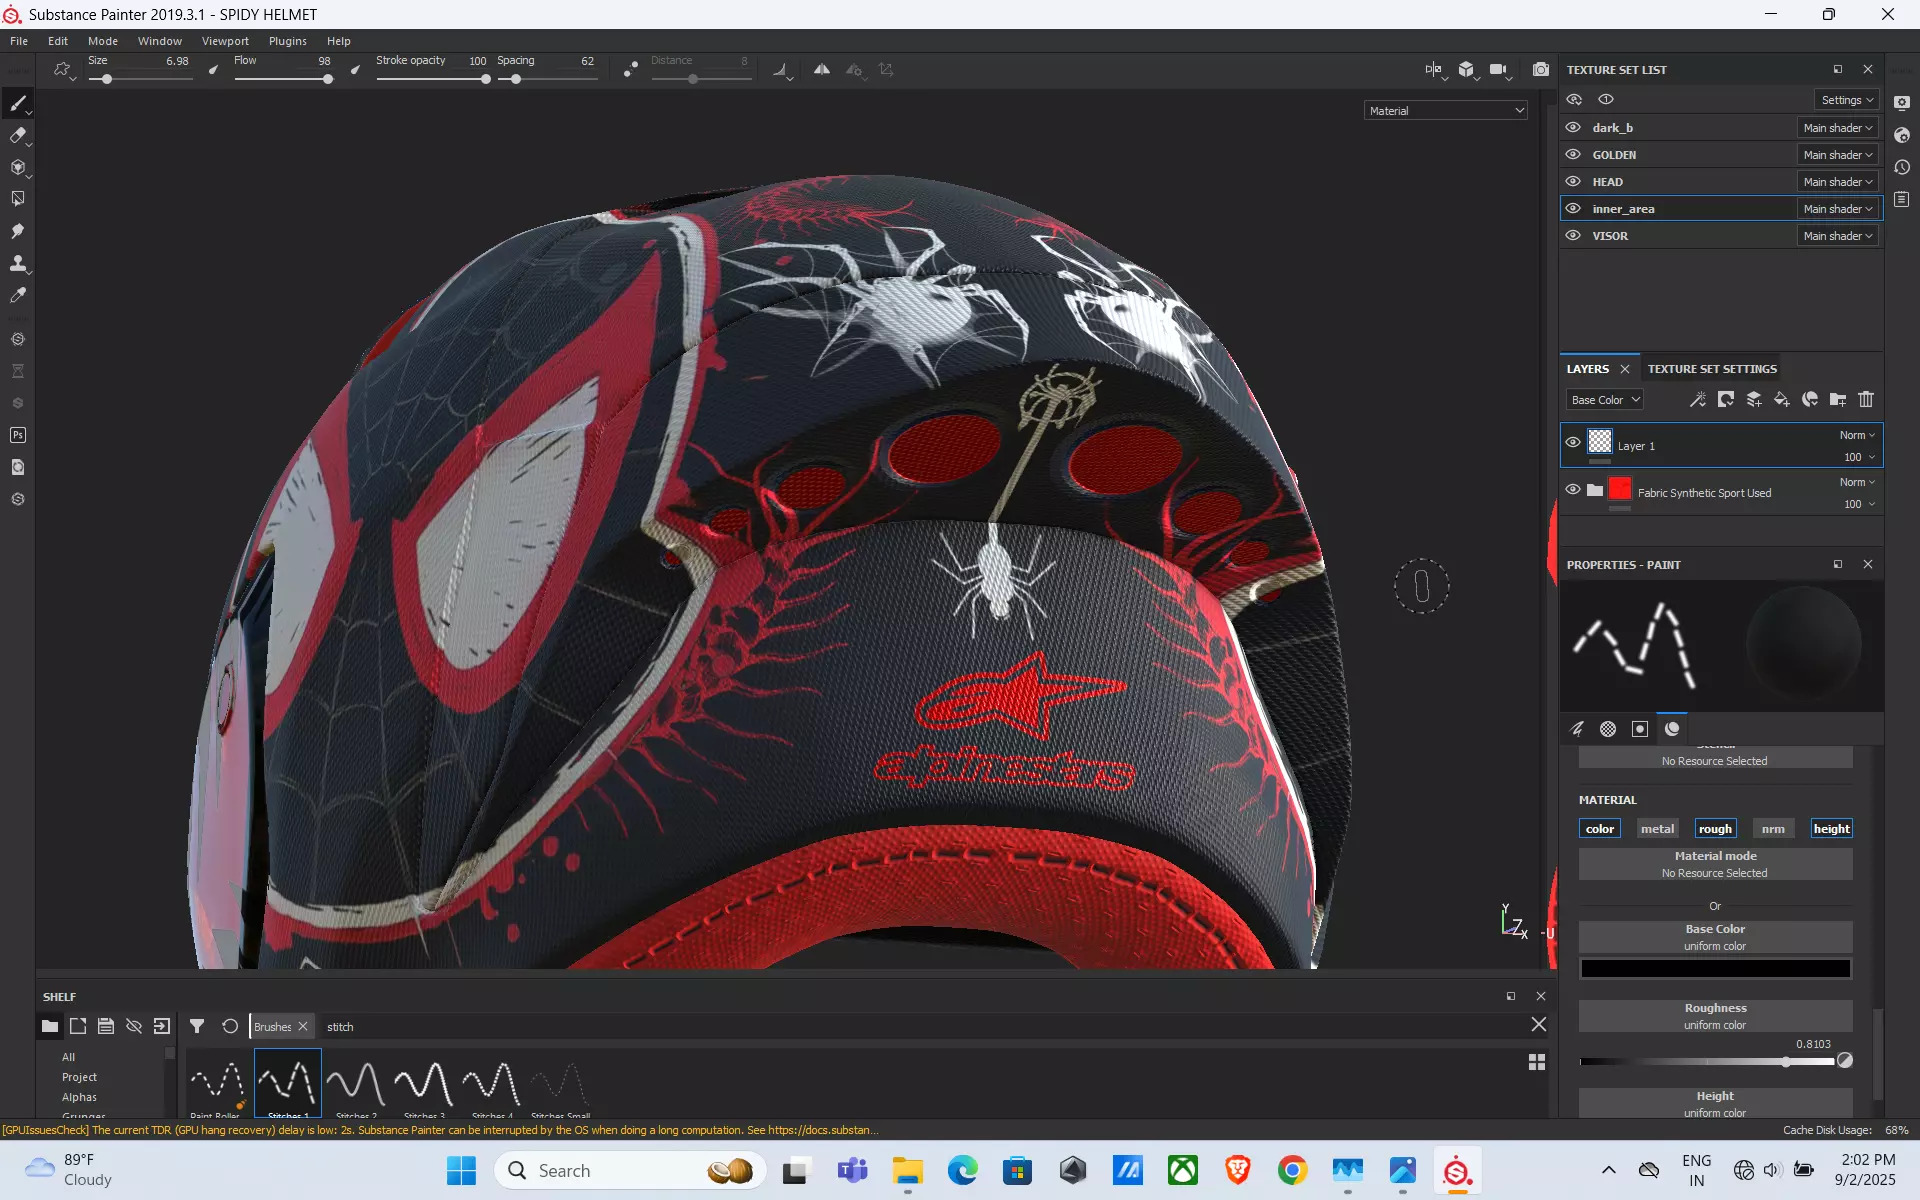Open the Material properties tab icon
The image size is (1920, 1200).
coord(1672,729)
